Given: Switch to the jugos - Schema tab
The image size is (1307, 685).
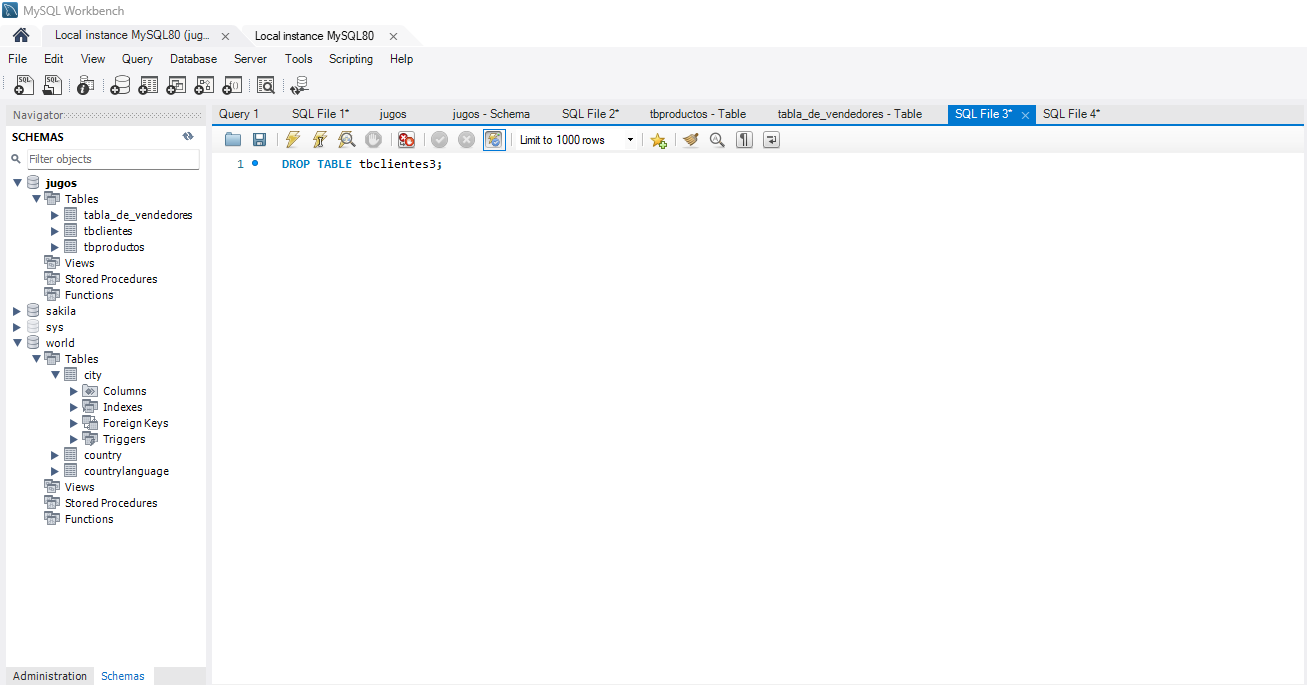Looking at the screenshot, I should tap(491, 114).
